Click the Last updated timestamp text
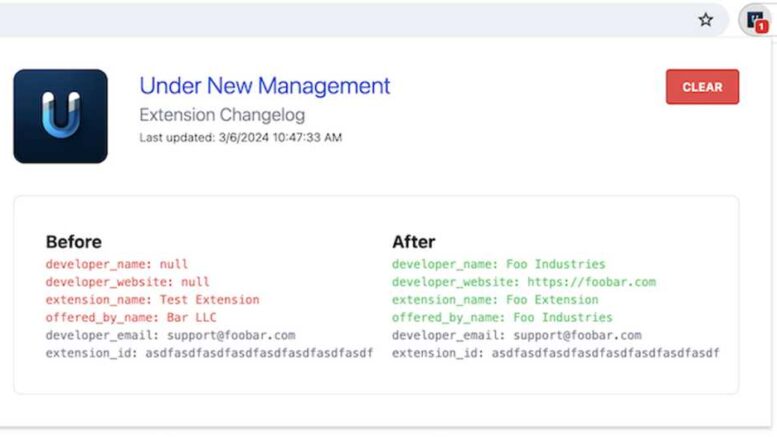 pos(240,137)
